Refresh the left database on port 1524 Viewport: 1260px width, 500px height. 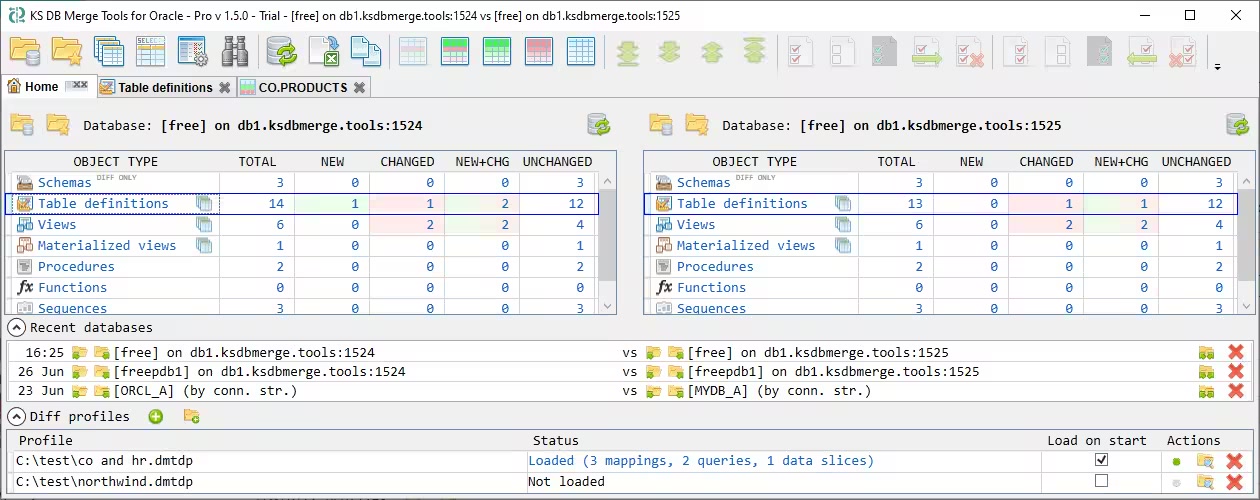pyautogui.click(x=598, y=125)
